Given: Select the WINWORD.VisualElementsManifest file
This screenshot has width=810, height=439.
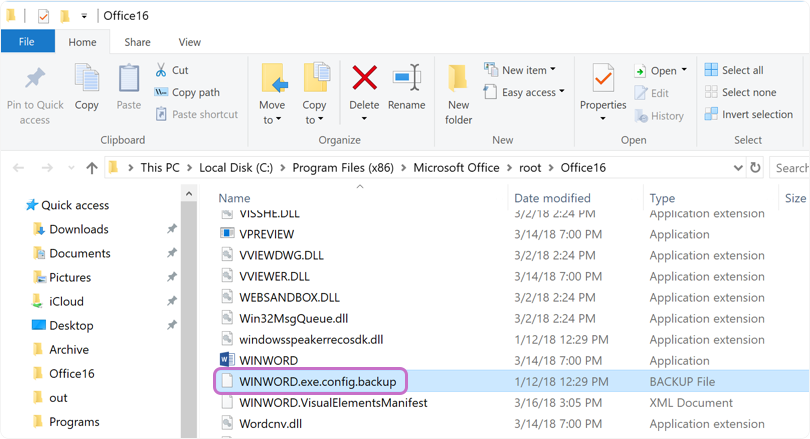Looking at the screenshot, I should pyautogui.click(x=333, y=403).
